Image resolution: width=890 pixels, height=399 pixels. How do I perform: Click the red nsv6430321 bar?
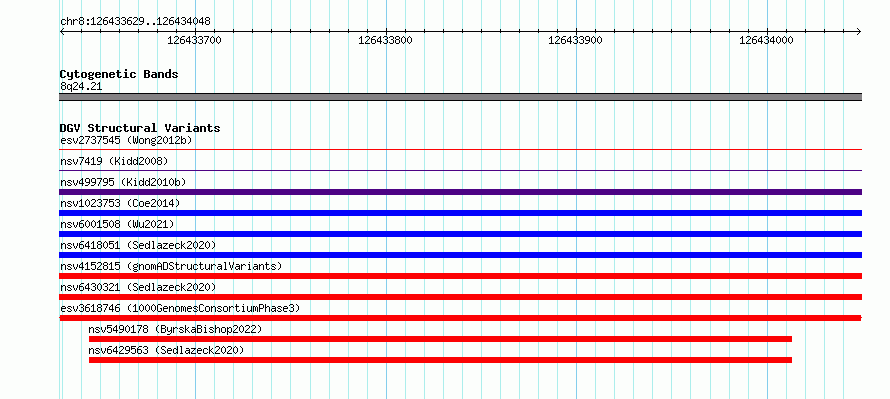tap(461, 297)
